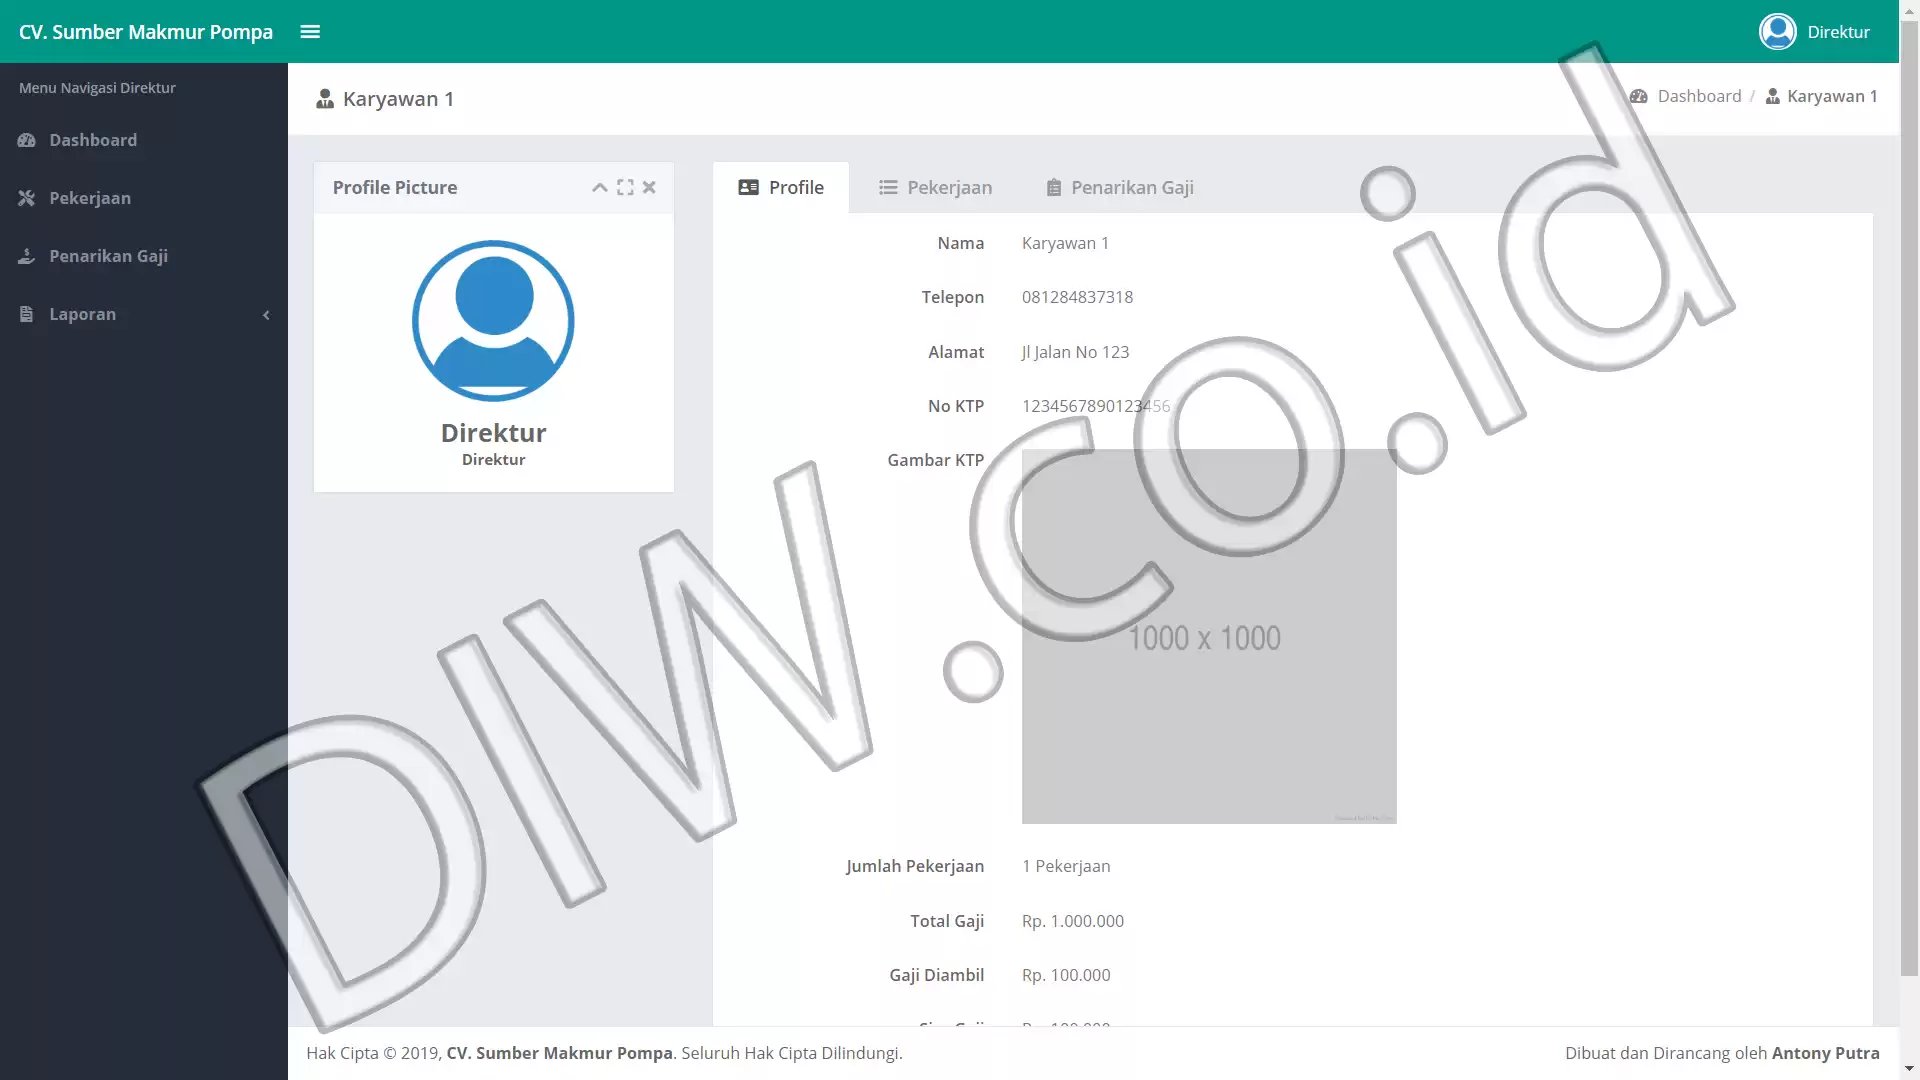Switch to the Pekerjaan tab

click(x=935, y=187)
